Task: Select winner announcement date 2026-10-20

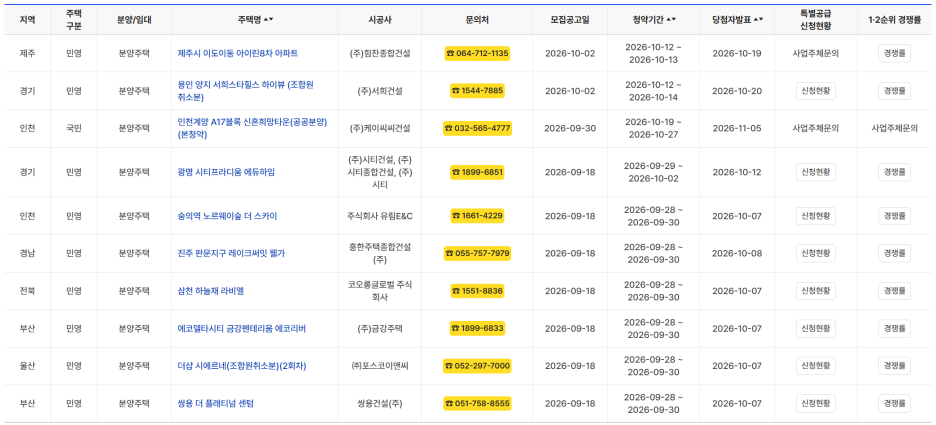Action: (737, 91)
